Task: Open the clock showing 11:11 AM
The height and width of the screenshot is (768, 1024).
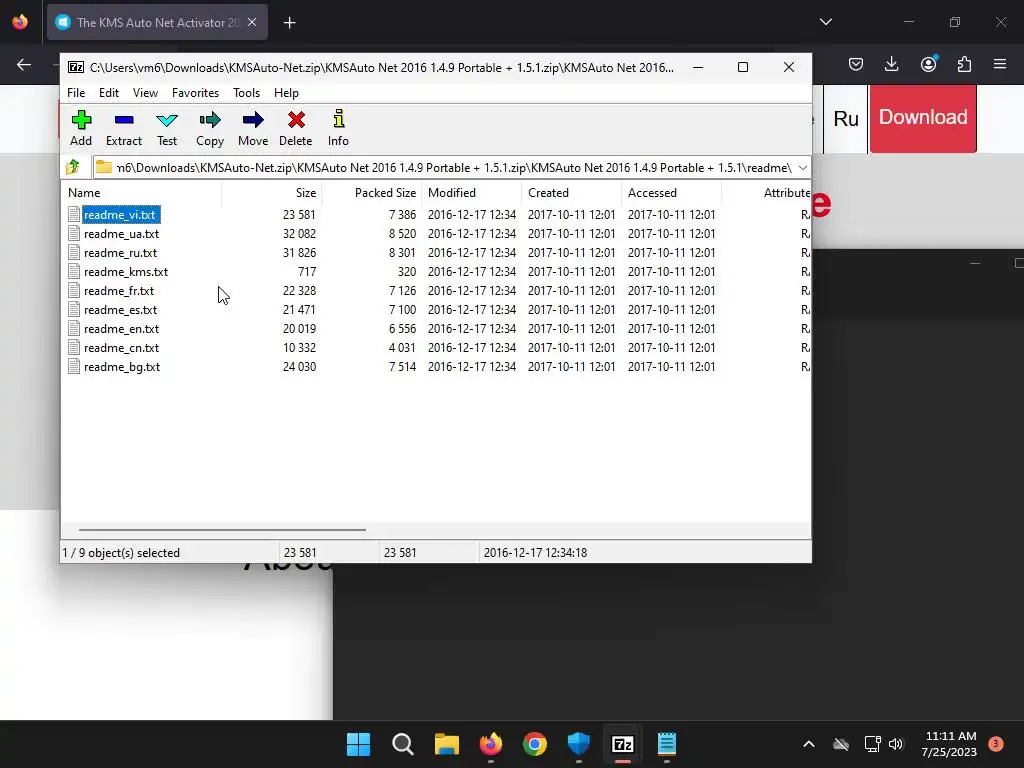Action: (x=950, y=744)
